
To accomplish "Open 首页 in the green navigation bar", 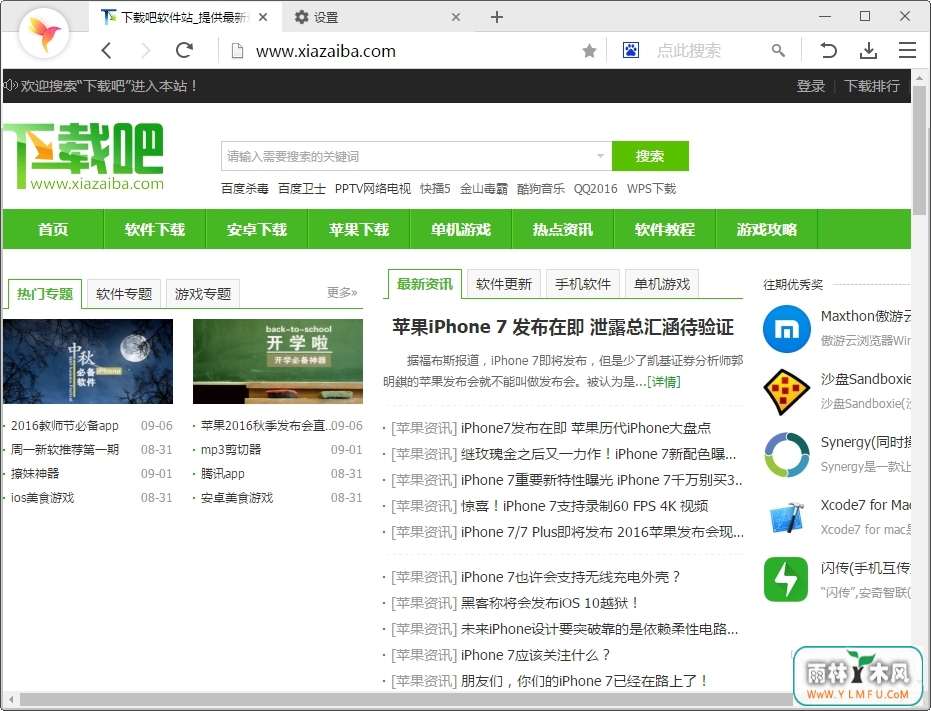I will [x=53, y=229].
